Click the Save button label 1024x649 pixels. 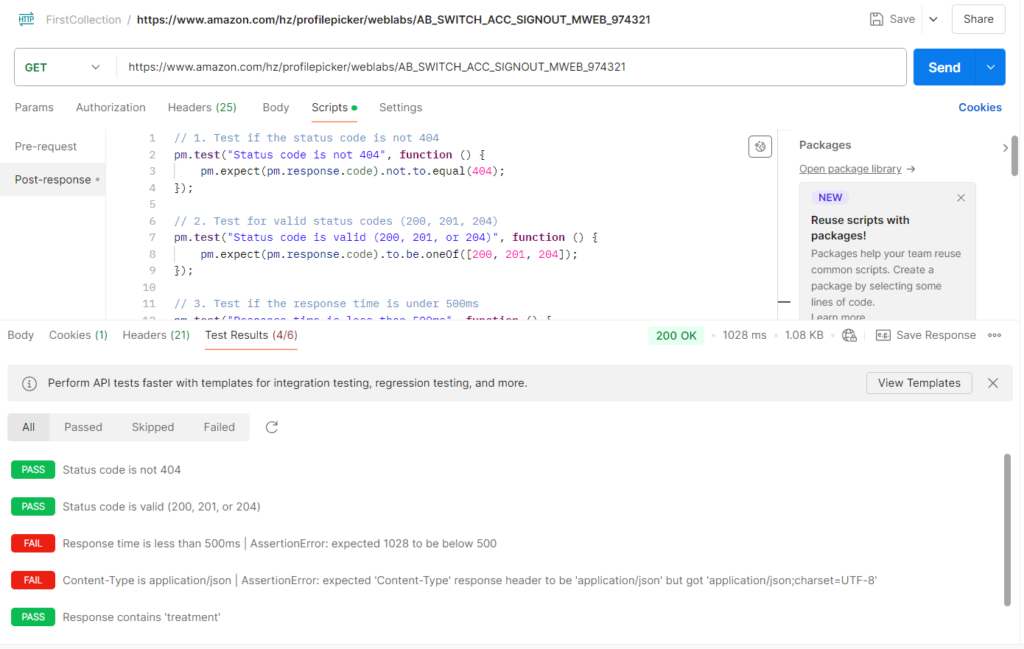coord(902,20)
